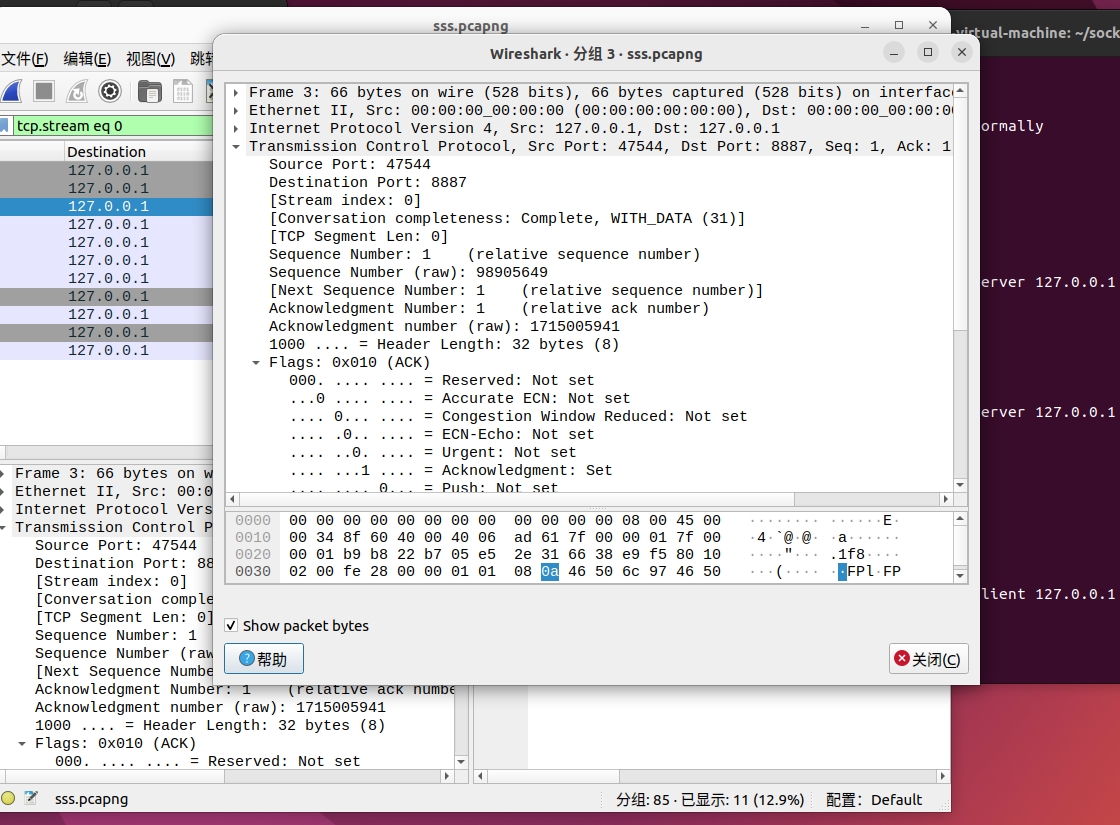This screenshot has height=825, width=1120.
Task: Click the Destination column header
Action: click(x=106, y=151)
